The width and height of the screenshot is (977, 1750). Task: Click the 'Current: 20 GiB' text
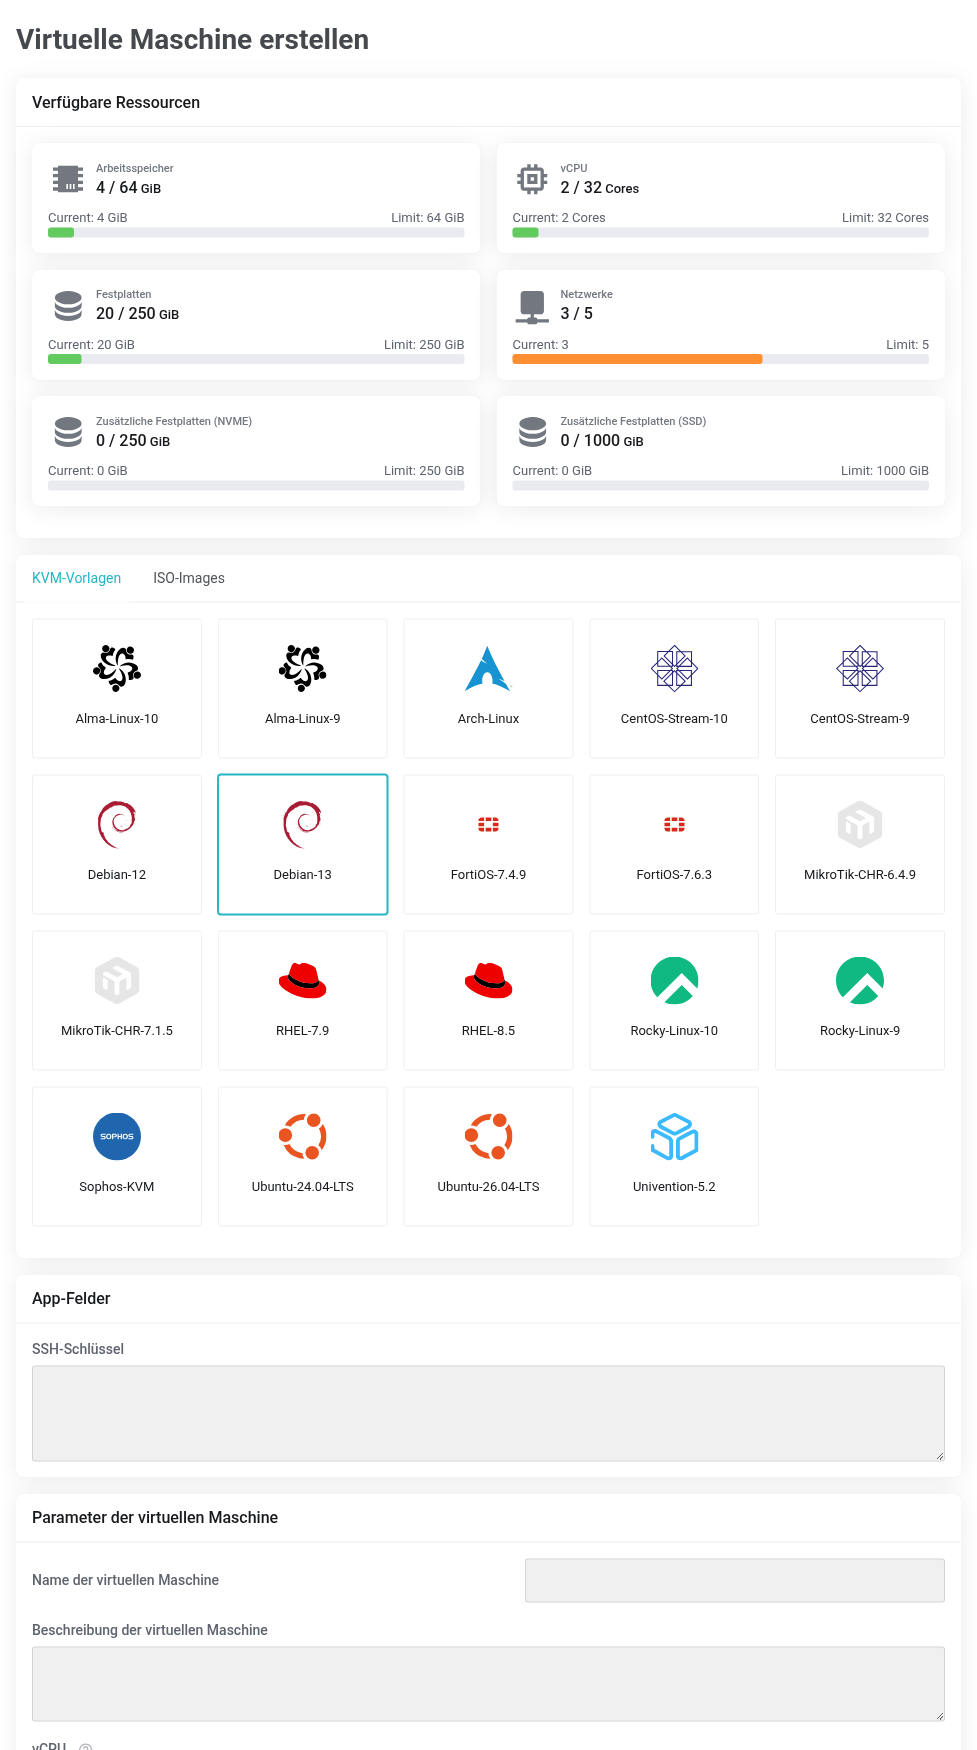[91, 345]
